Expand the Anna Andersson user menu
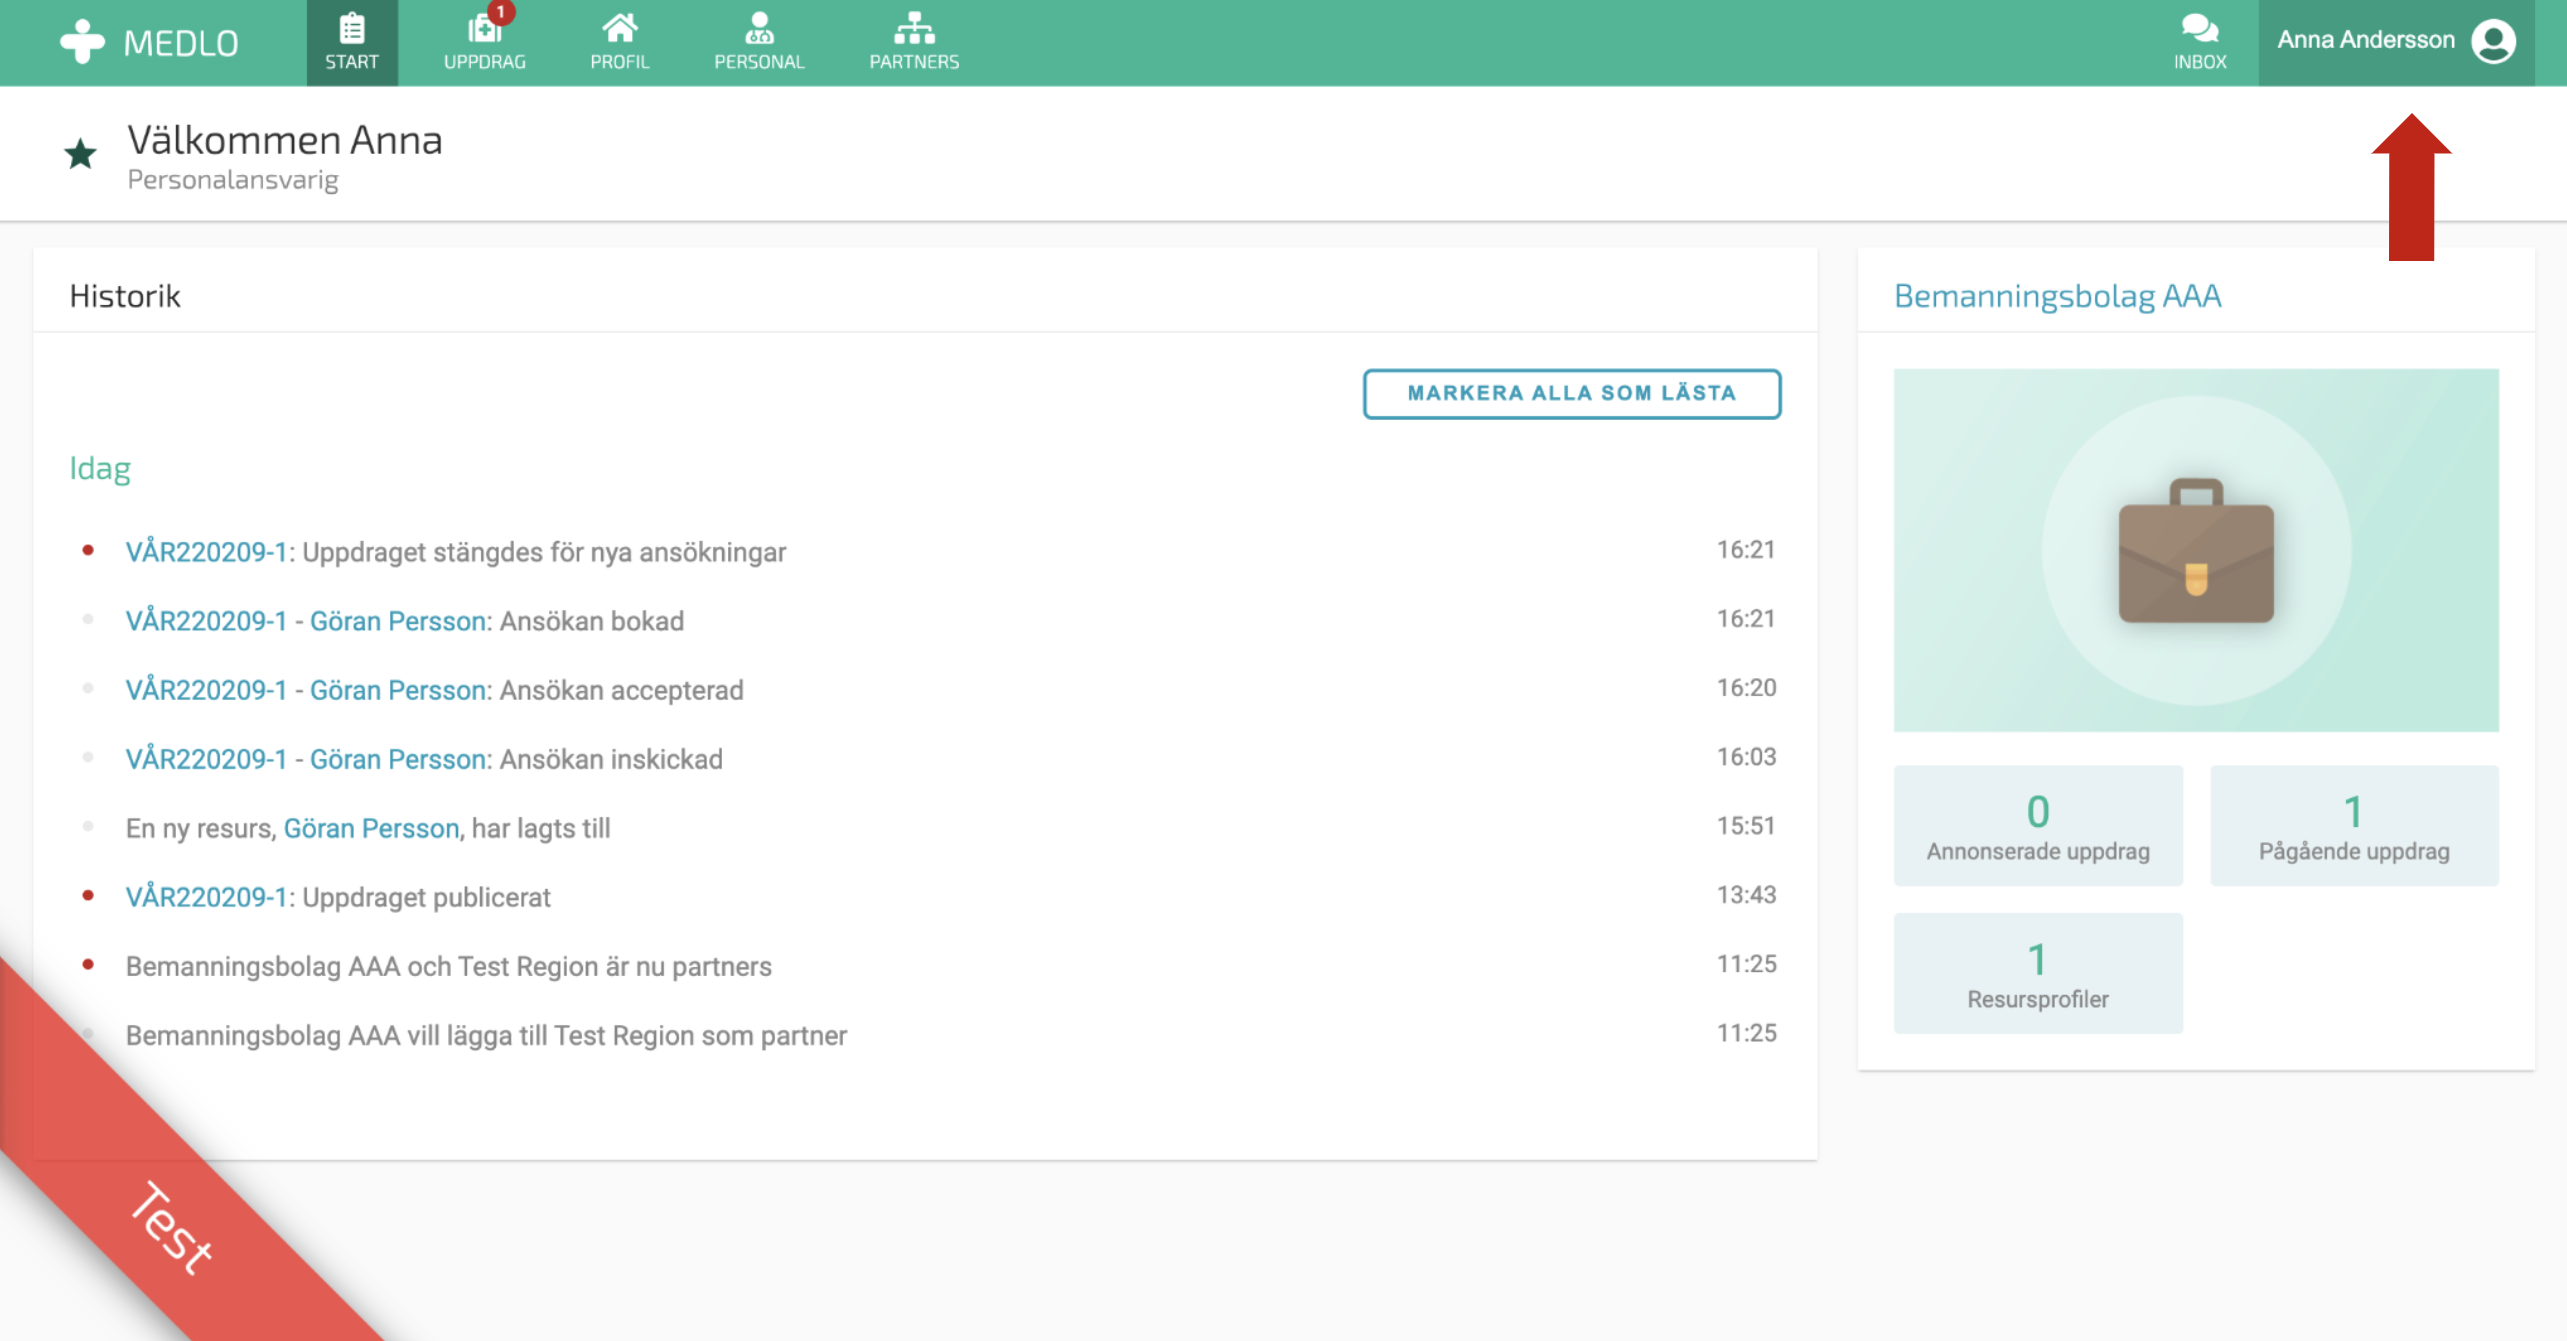 (x=2365, y=40)
